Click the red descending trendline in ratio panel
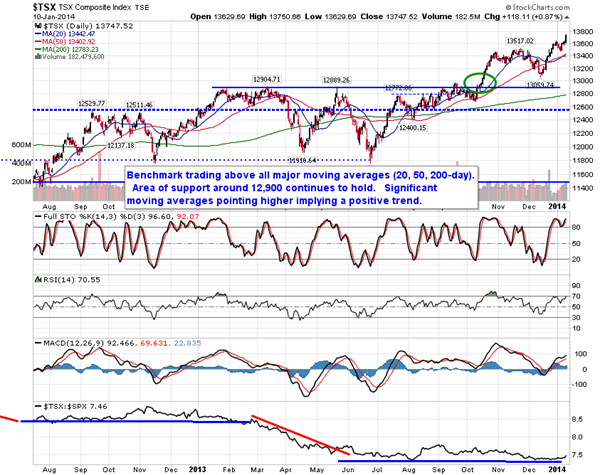The image size is (605, 475). point(301,435)
